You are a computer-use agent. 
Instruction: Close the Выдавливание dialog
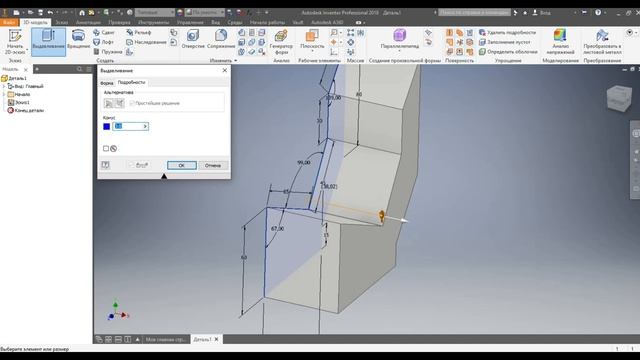tap(224, 71)
